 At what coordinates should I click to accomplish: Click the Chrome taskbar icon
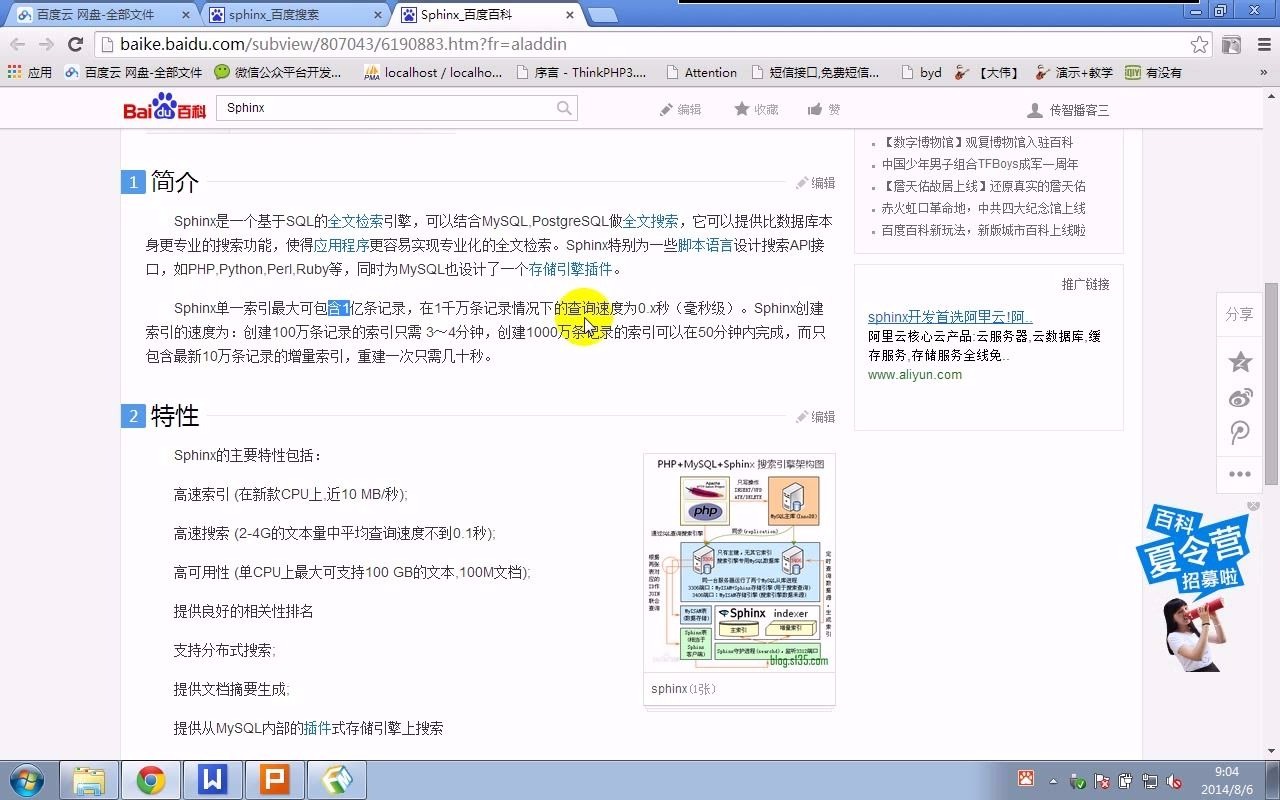tap(151, 780)
